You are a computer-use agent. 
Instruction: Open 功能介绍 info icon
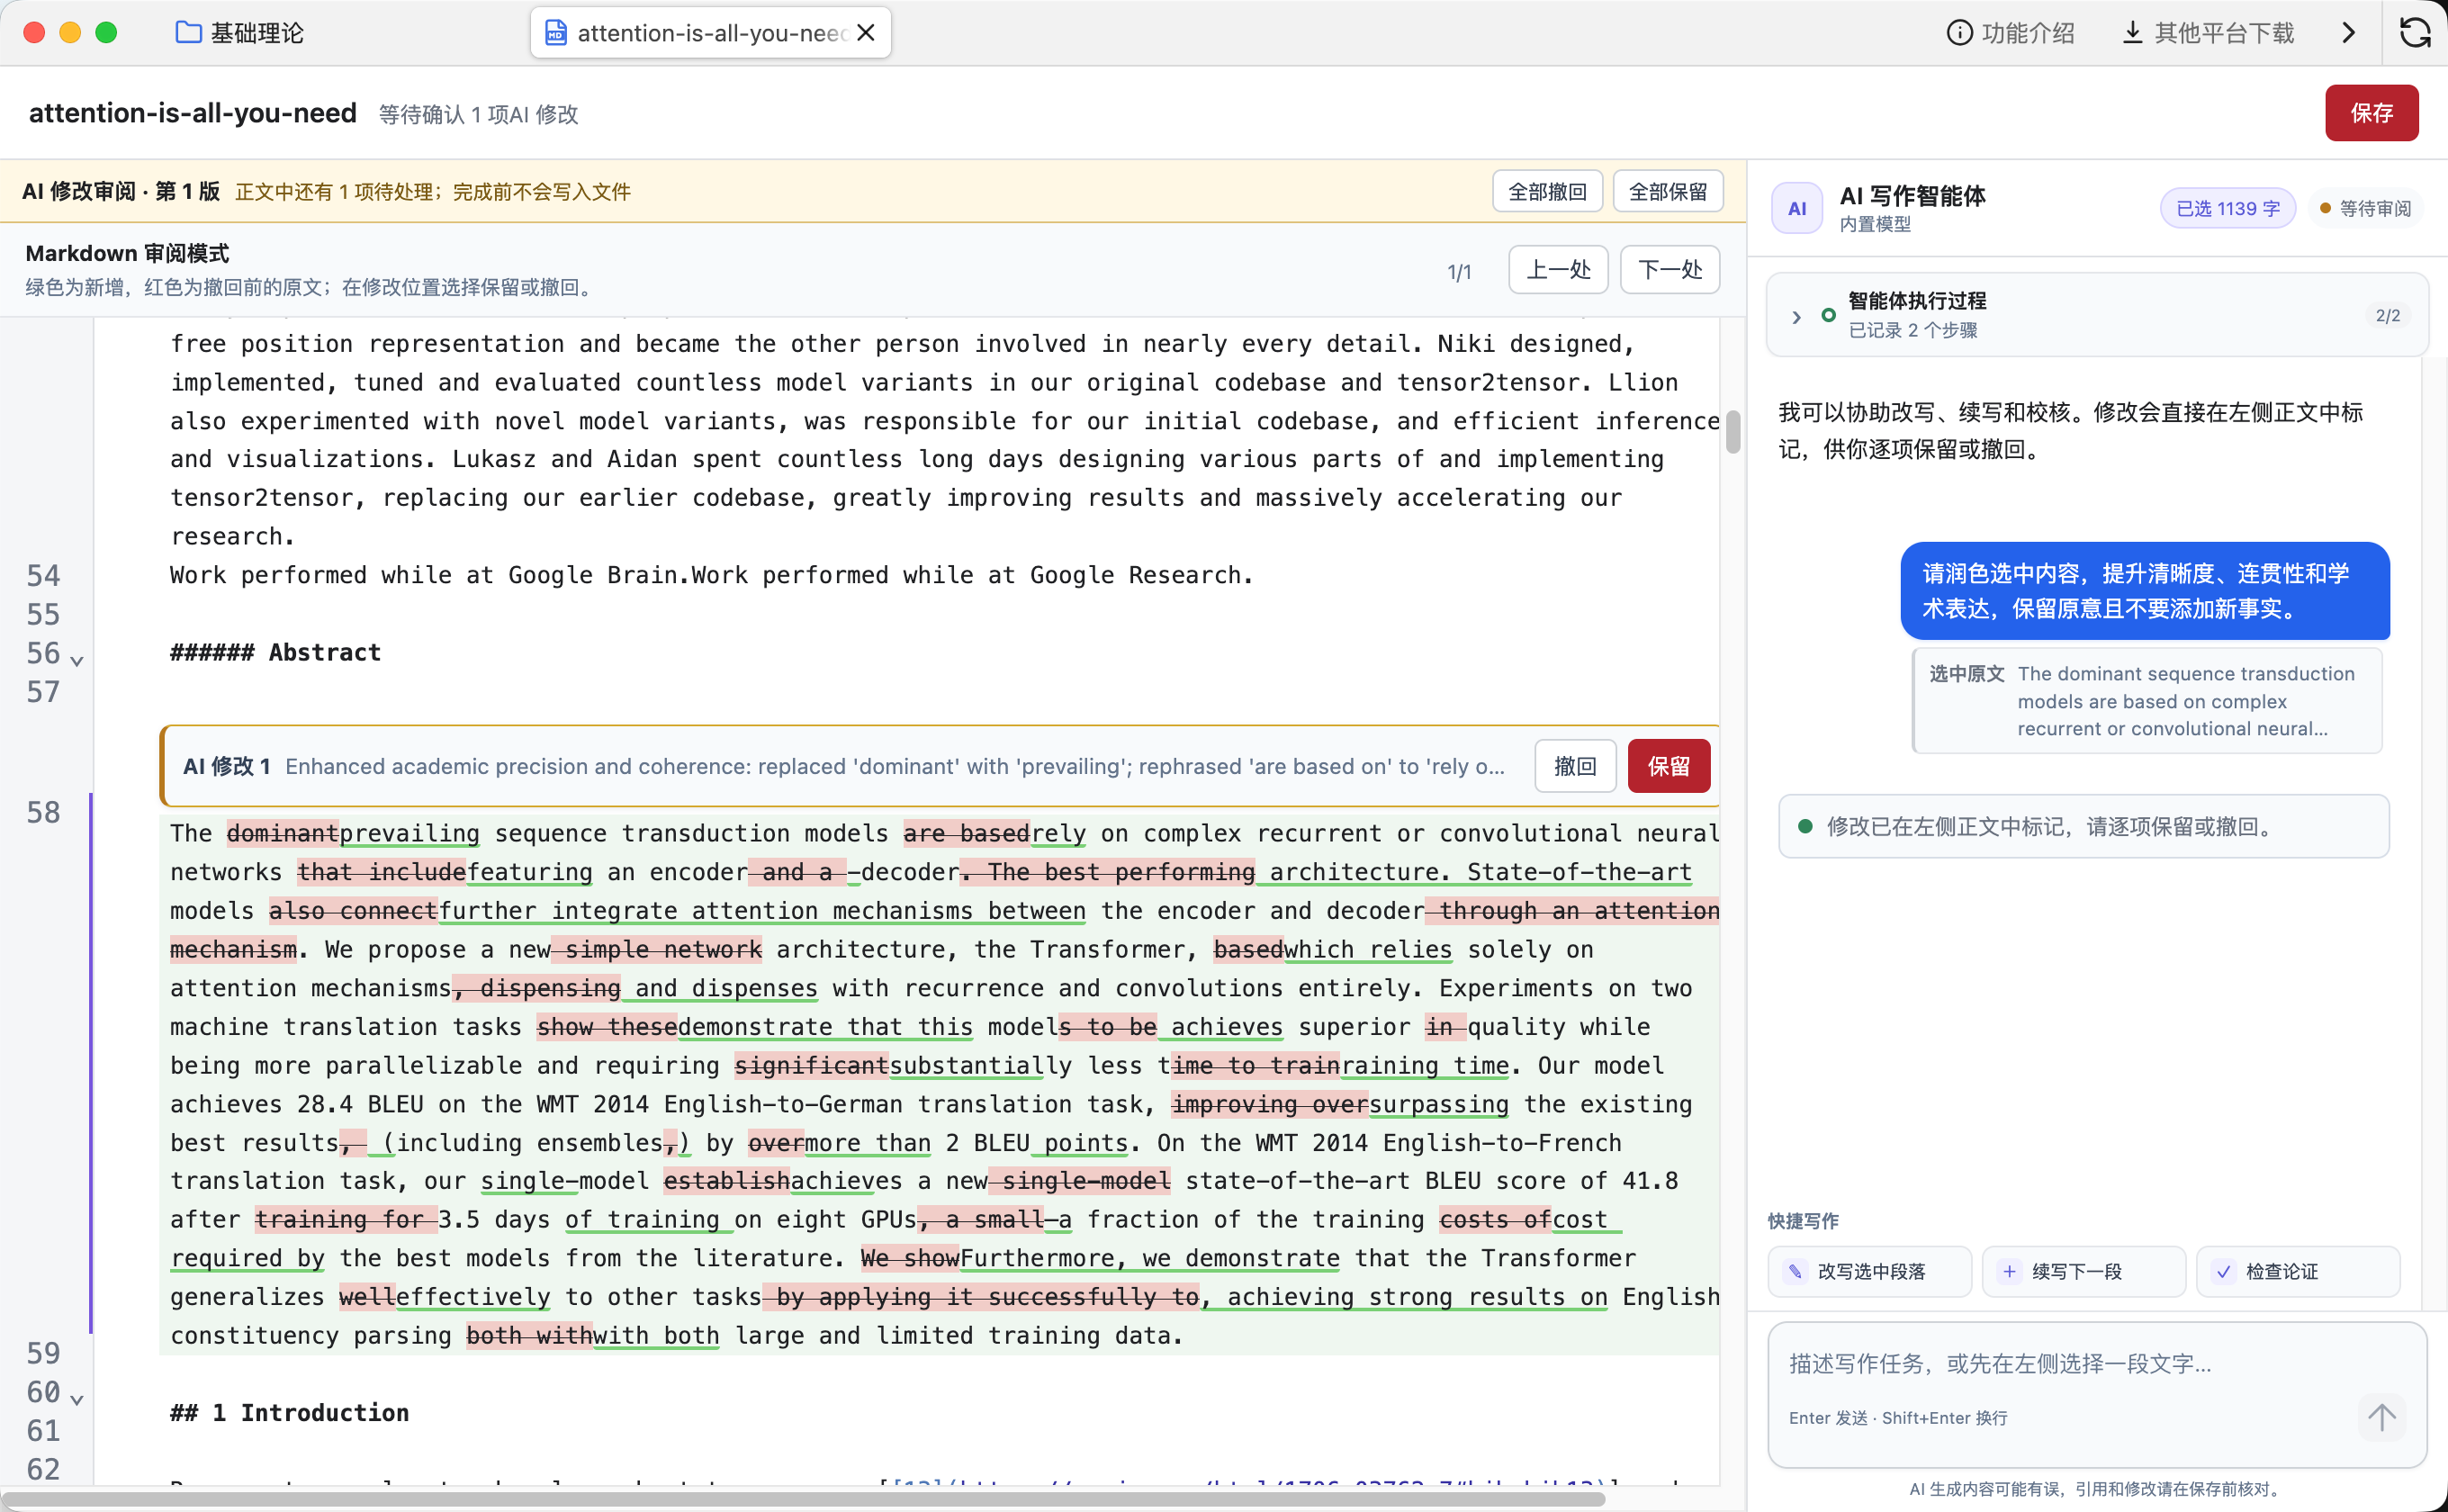[x=1959, y=33]
